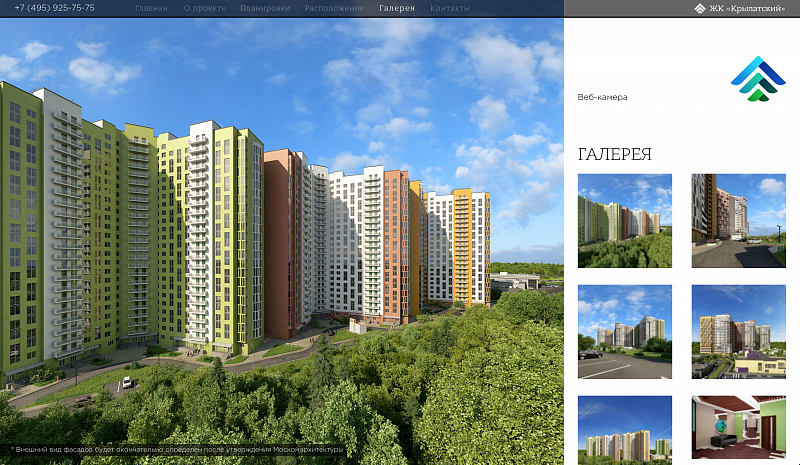Open the thumbnail with yellow tower and purple-roofed building
Viewport: 800px width, 465px height.
point(739,332)
